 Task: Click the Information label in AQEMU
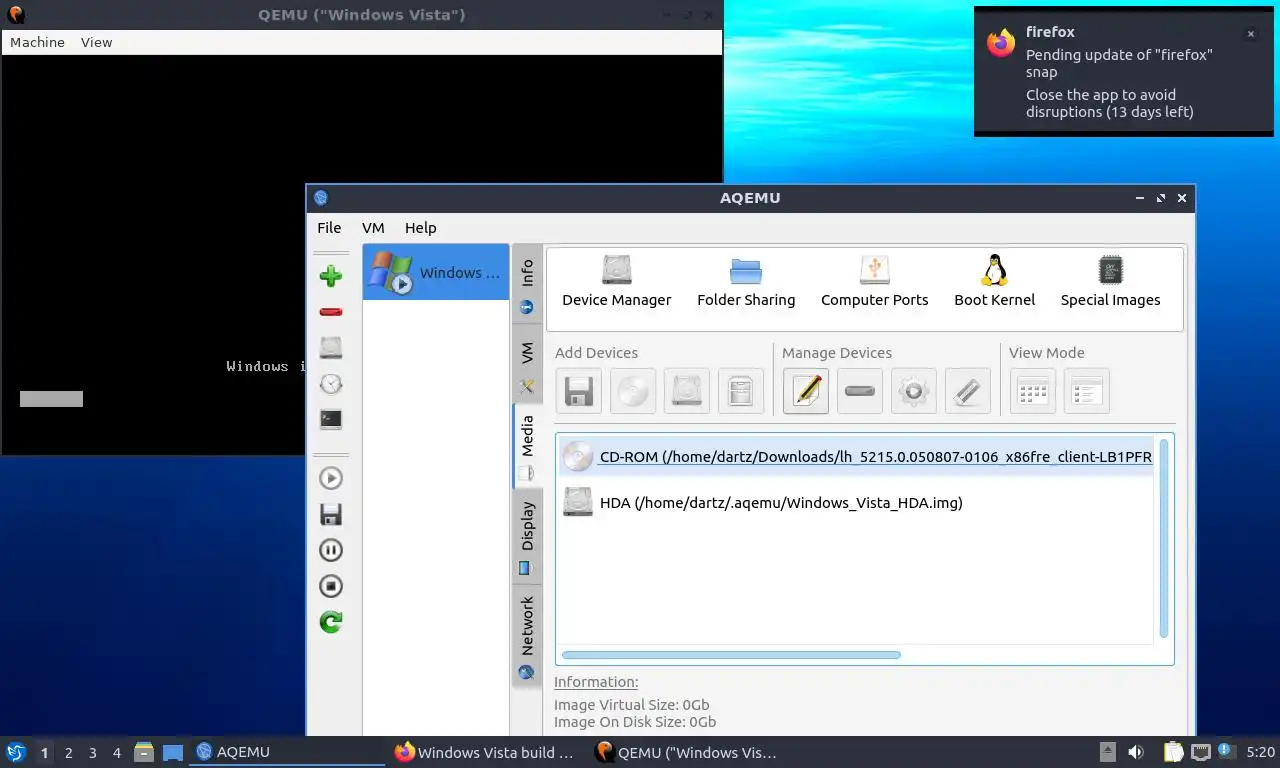[x=596, y=682]
